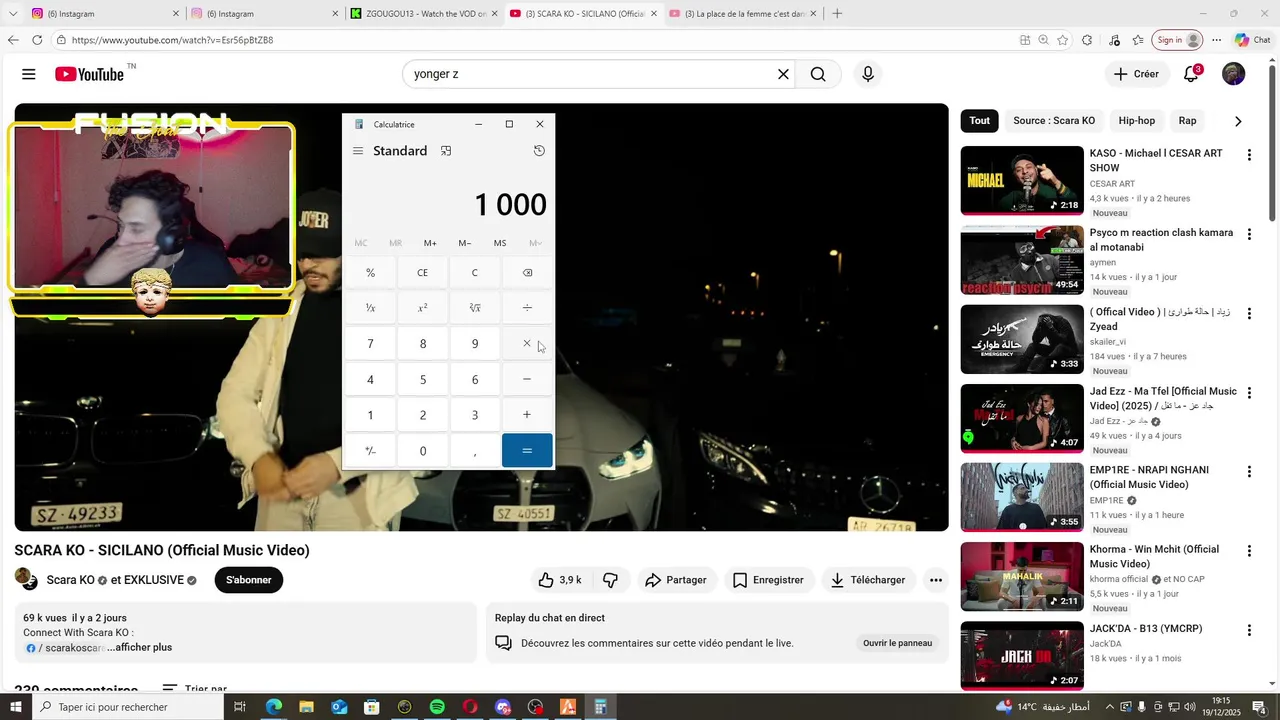Click the percent key in Calculator
Screen dimensions: 1280x720
pyautogui.click(x=370, y=273)
